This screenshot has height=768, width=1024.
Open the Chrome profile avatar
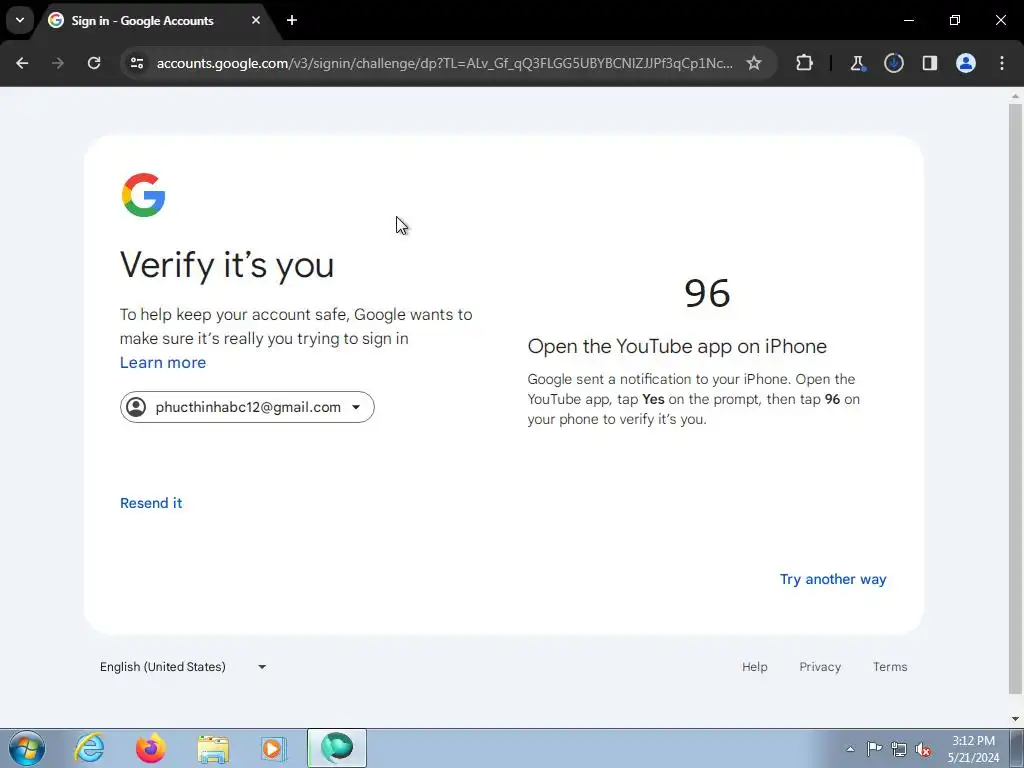tap(965, 63)
